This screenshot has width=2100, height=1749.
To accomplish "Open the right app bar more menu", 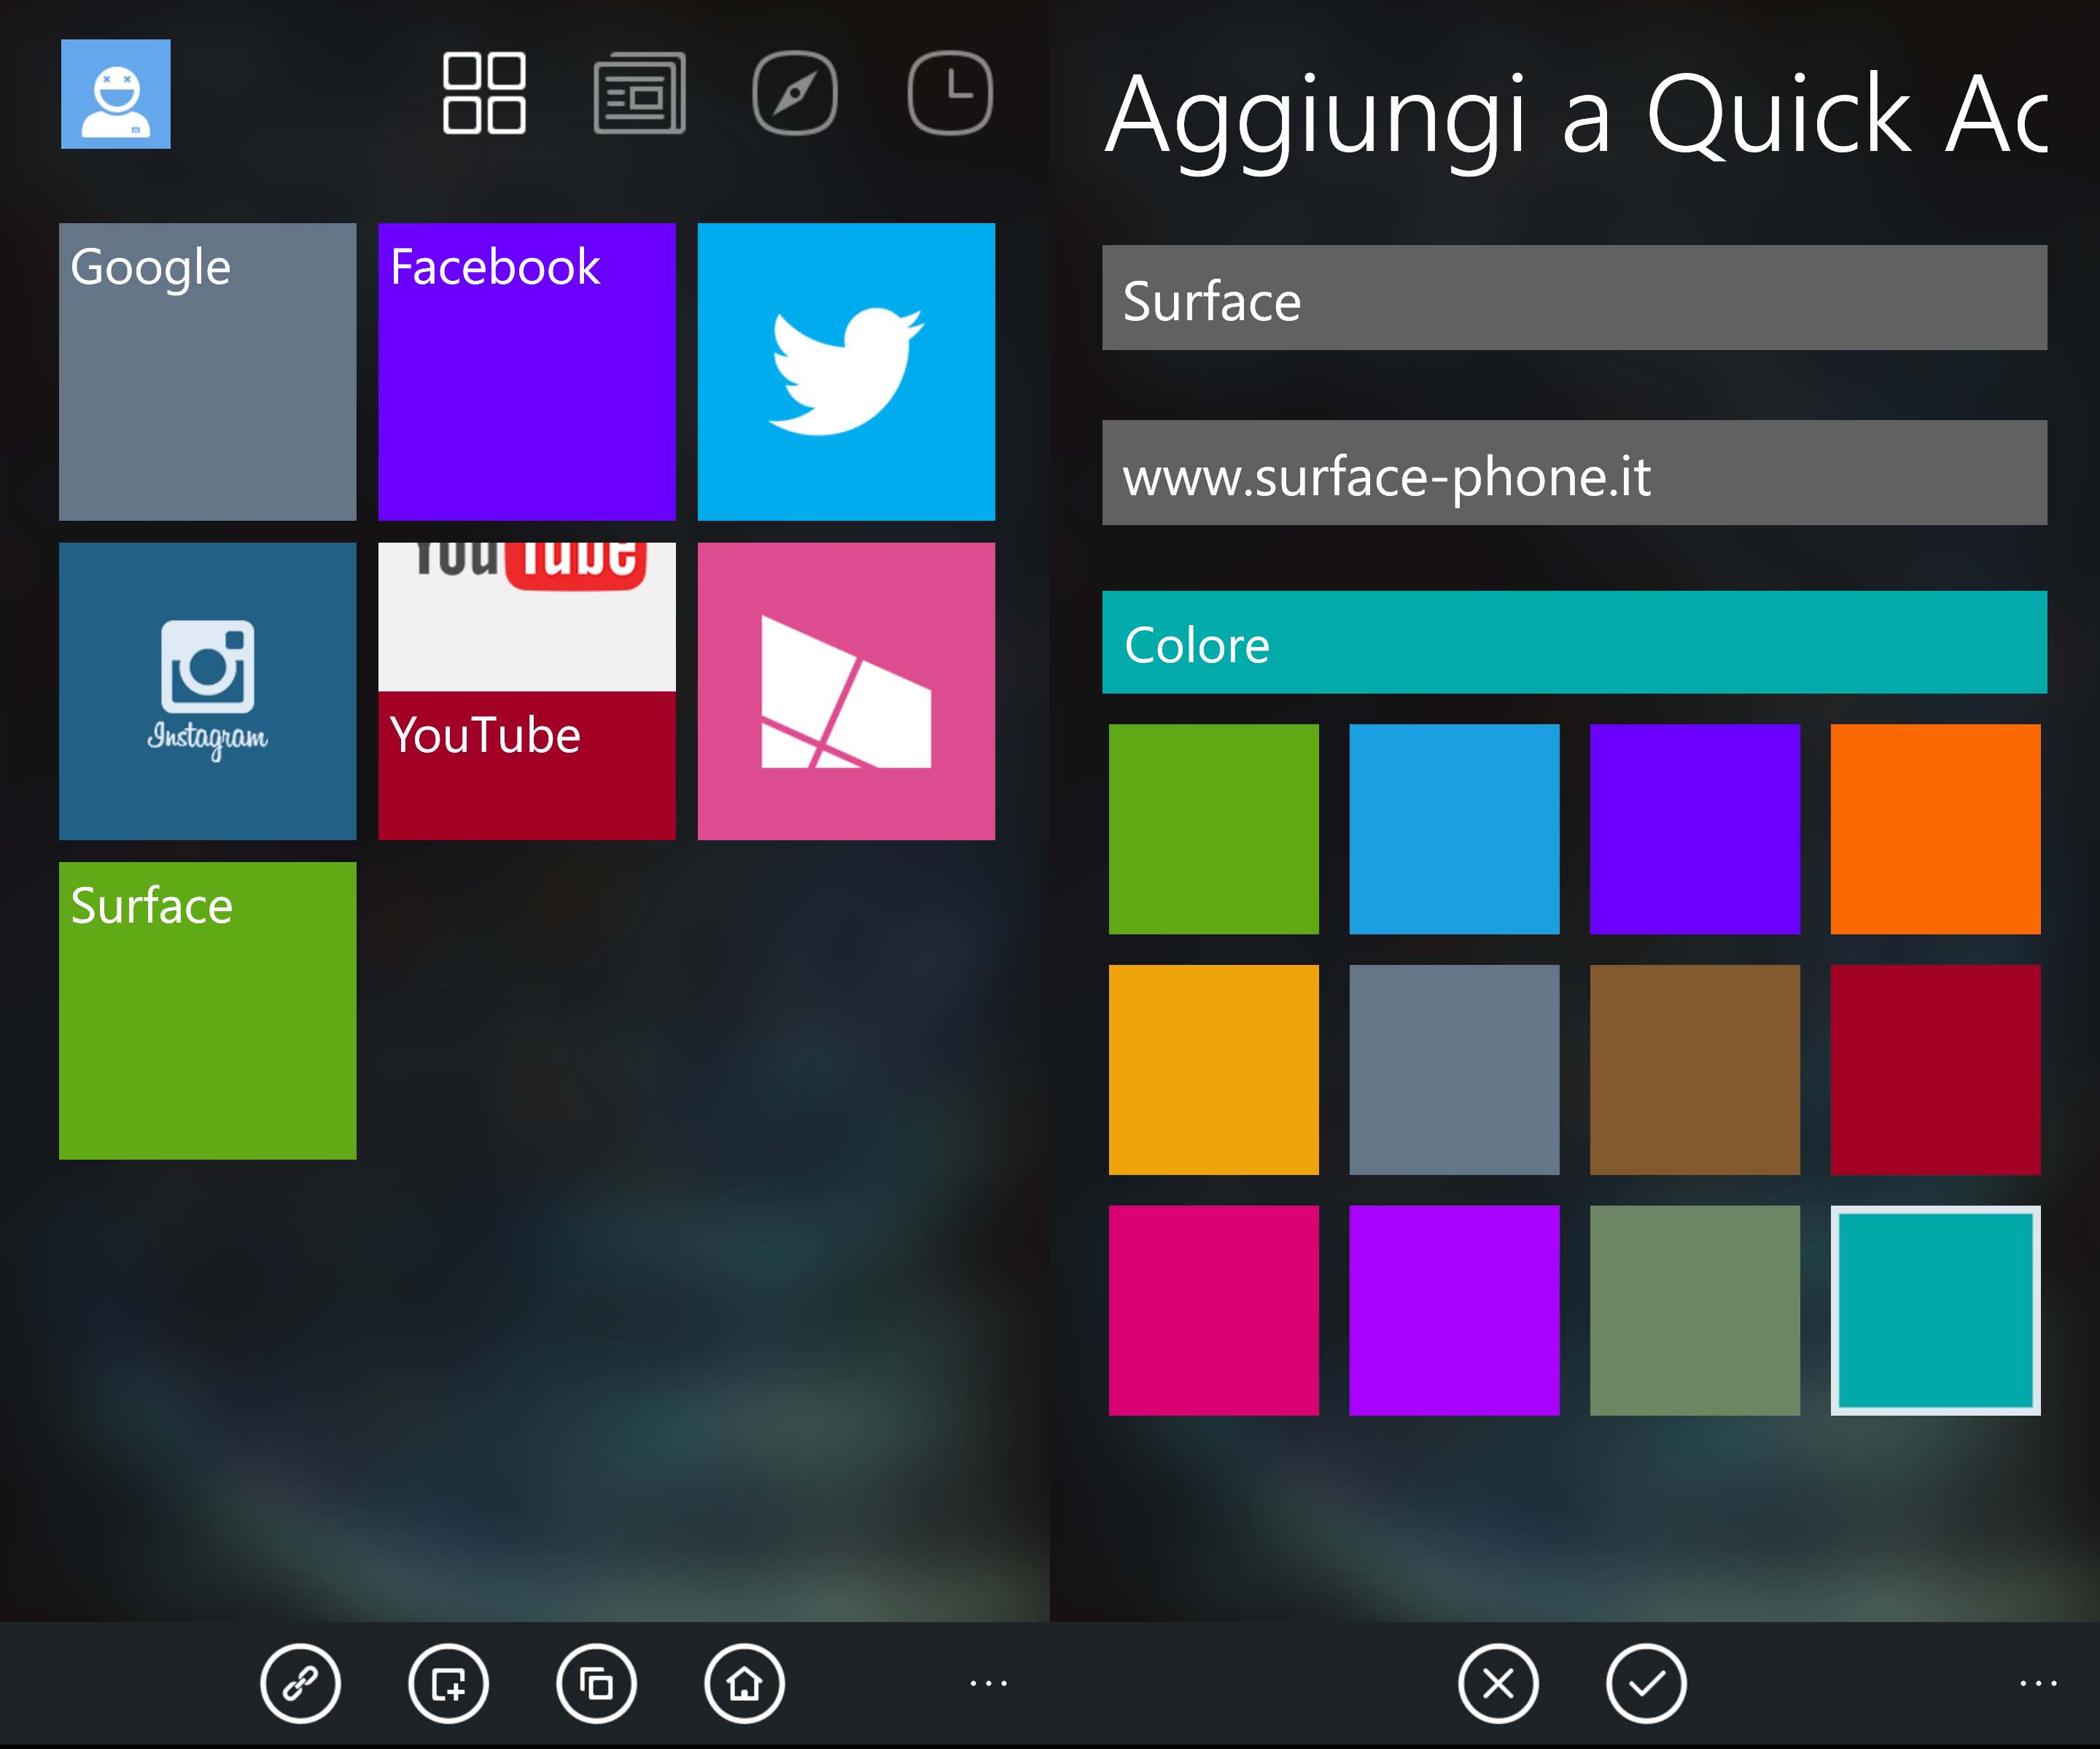I will pyautogui.click(x=2038, y=1684).
